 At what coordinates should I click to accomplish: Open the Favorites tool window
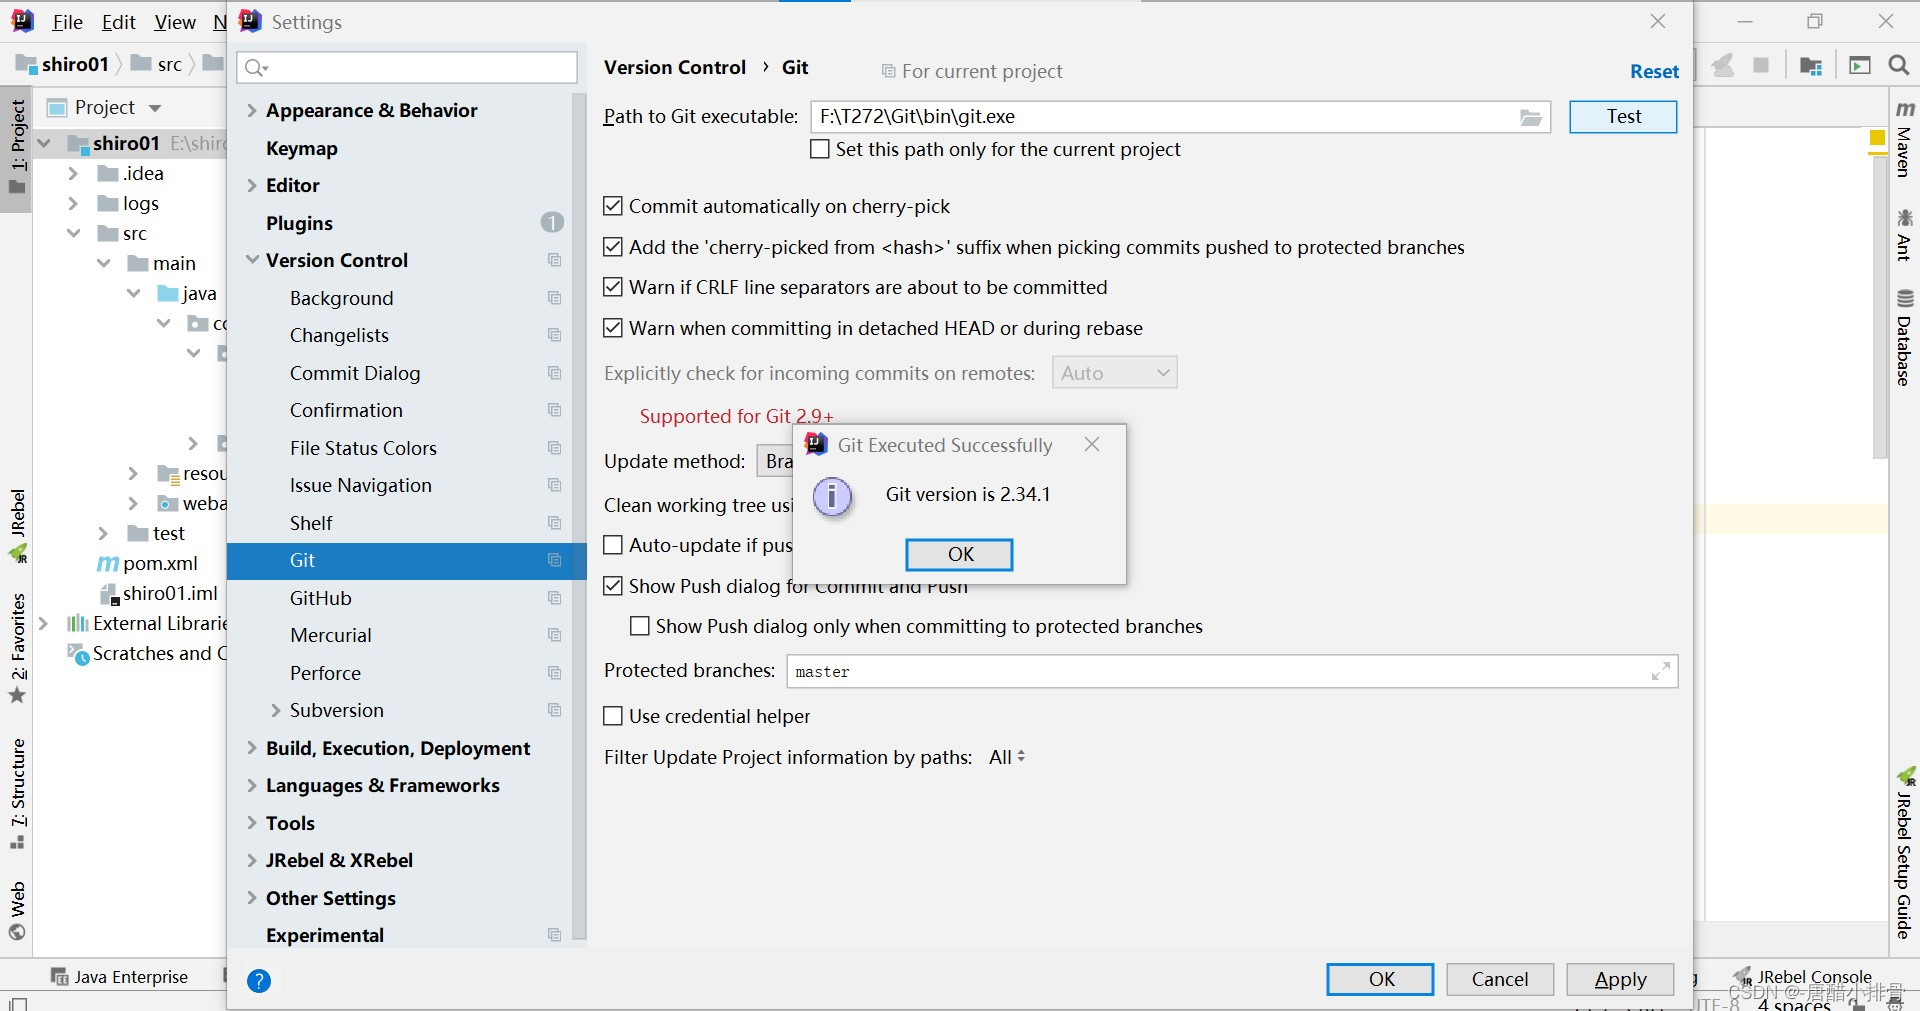pyautogui.click(x=17, y=648)
